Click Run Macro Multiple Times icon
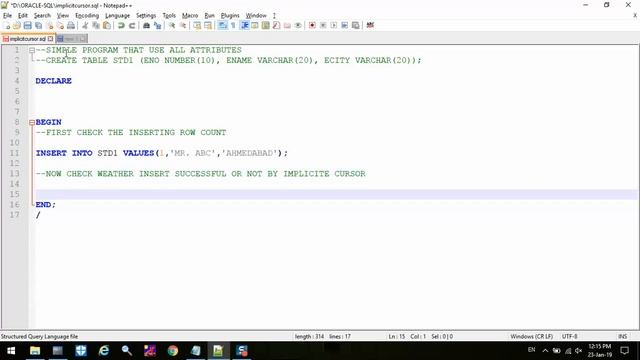 (x=344, y=25)
